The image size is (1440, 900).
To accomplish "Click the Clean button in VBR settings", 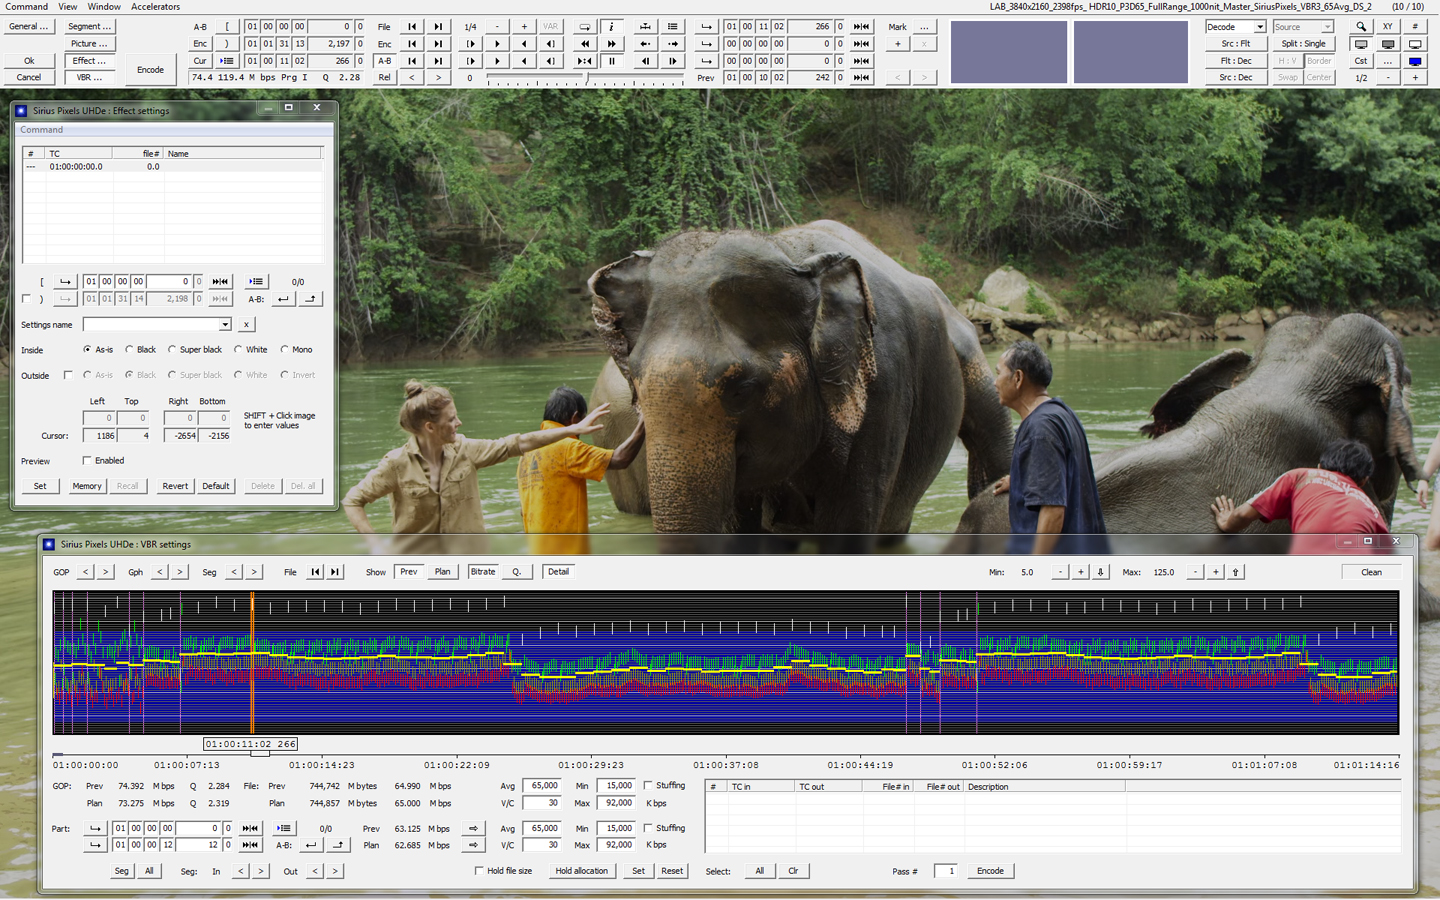I will pyautogui.click(x=1371, y=572).
